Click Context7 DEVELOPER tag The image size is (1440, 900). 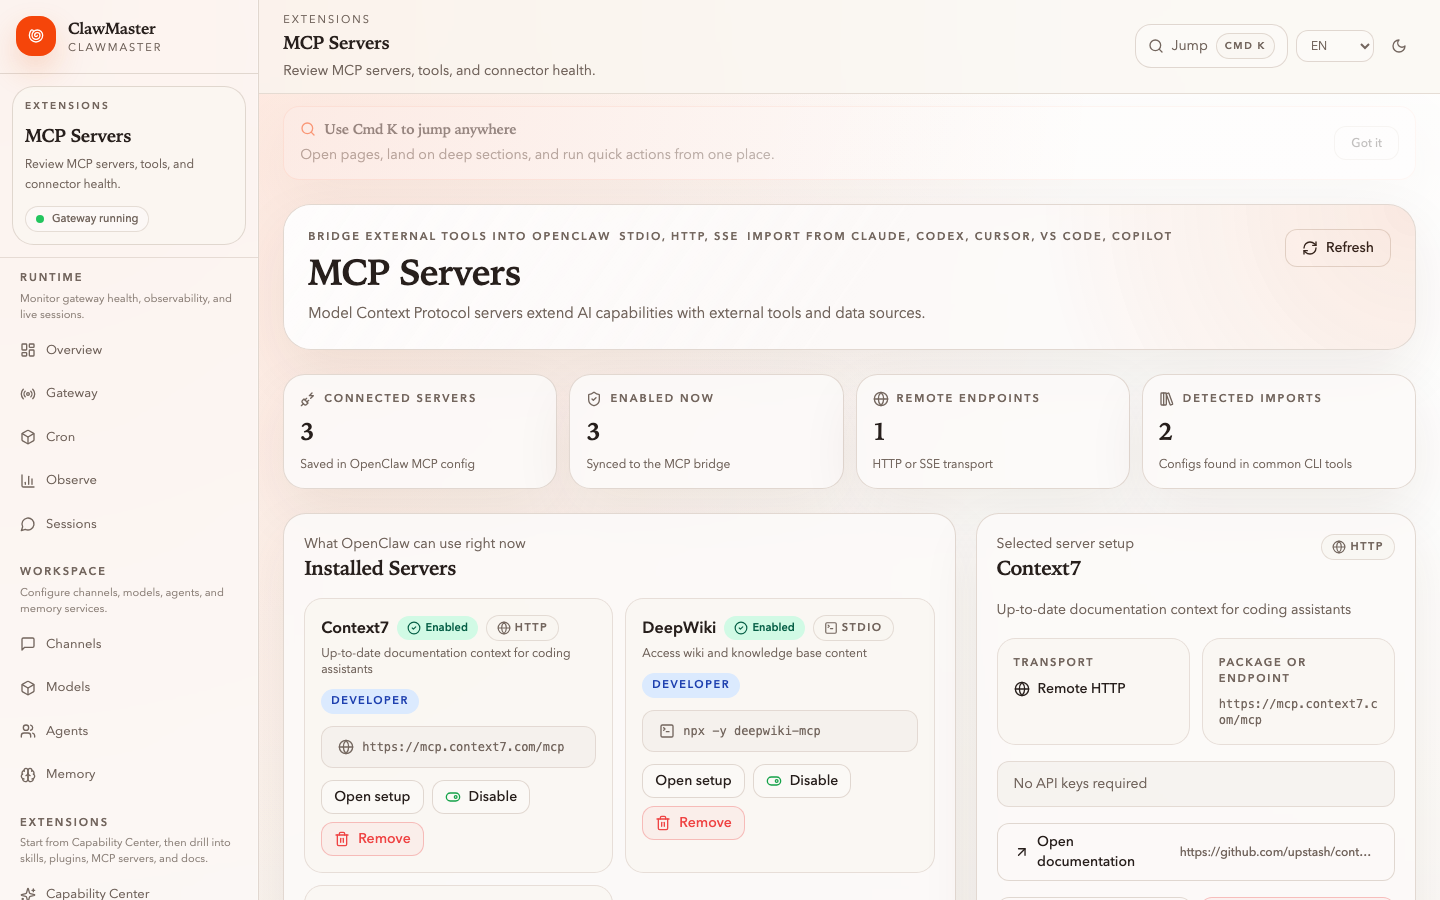[x=370, y=701]
